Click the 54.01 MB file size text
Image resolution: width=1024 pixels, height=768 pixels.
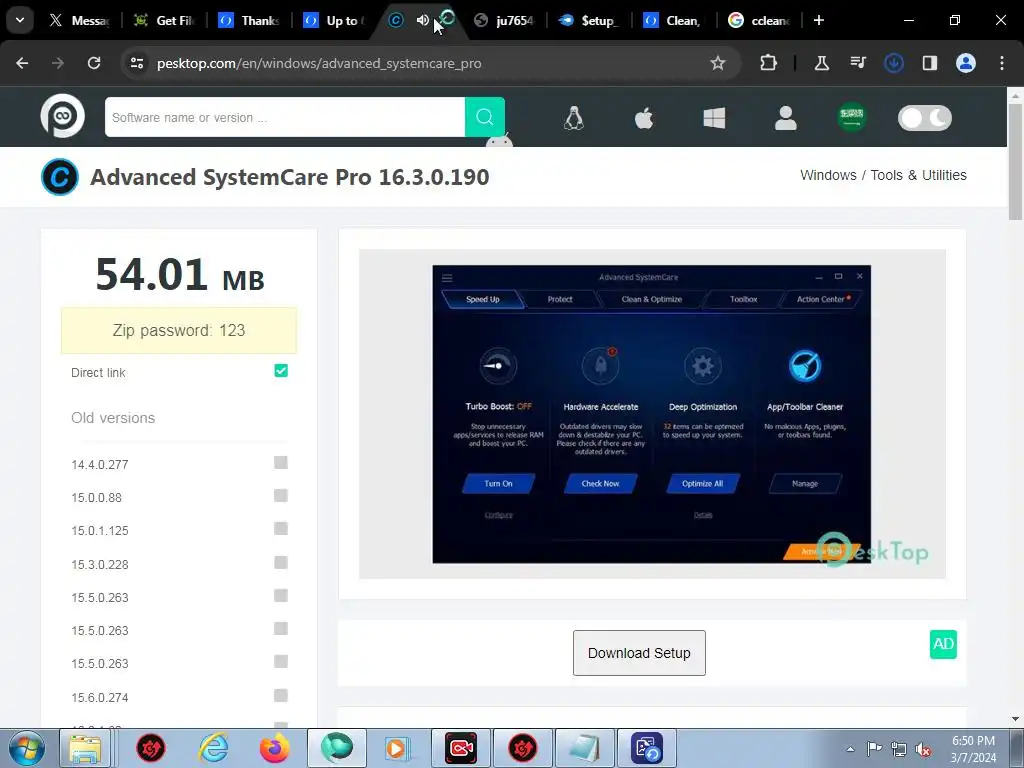coord(180,275)
